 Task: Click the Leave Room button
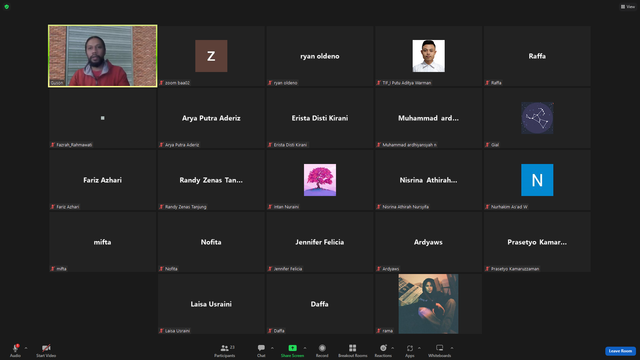click(620, 351)
